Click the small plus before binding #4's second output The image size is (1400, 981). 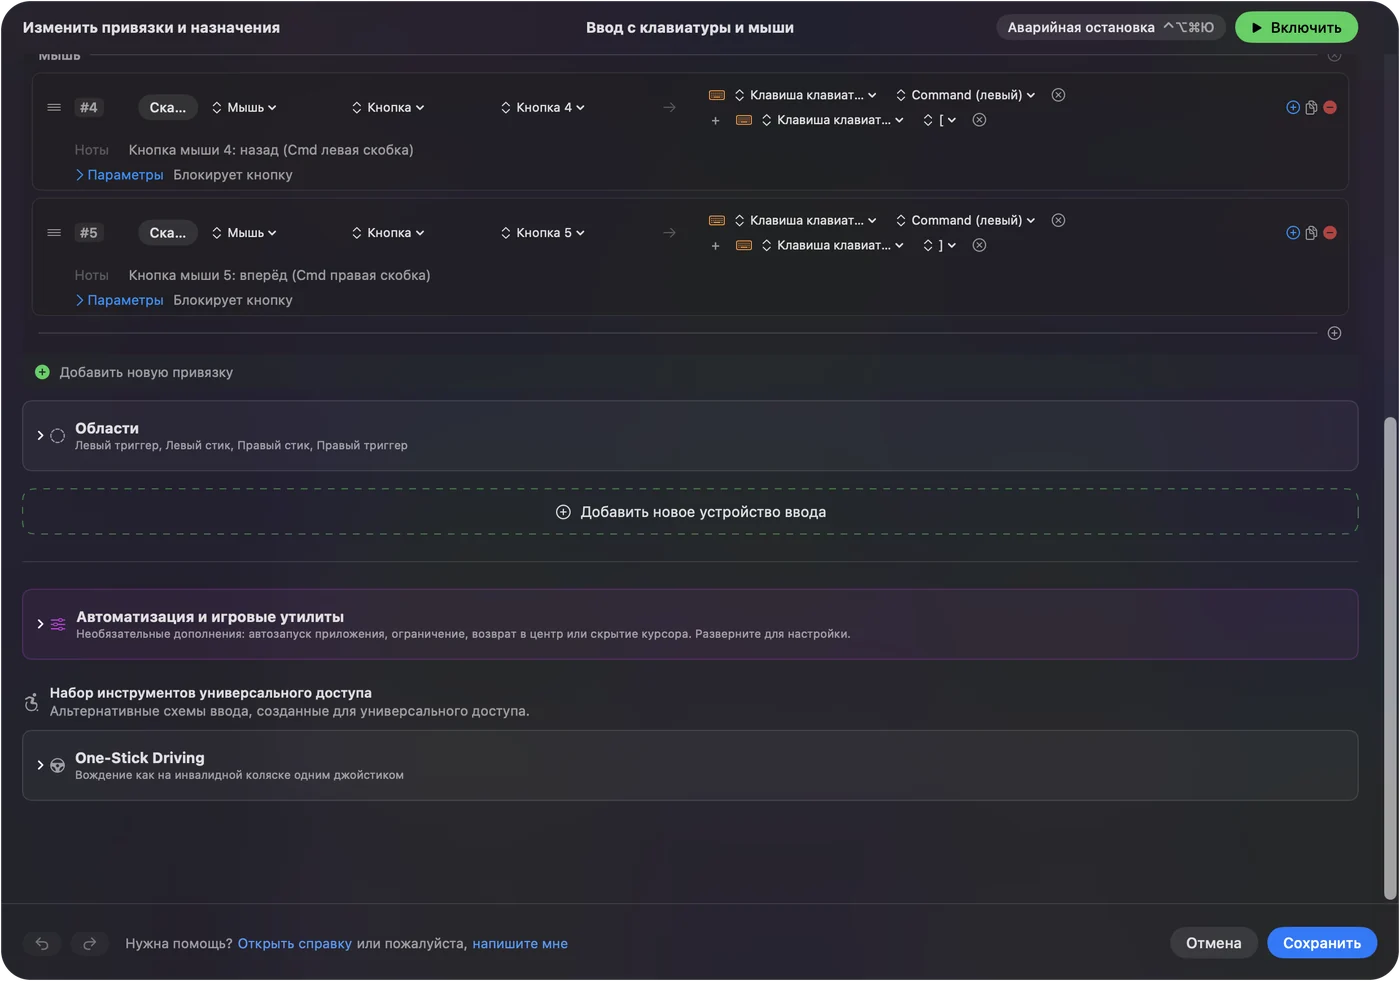point(715,121)
